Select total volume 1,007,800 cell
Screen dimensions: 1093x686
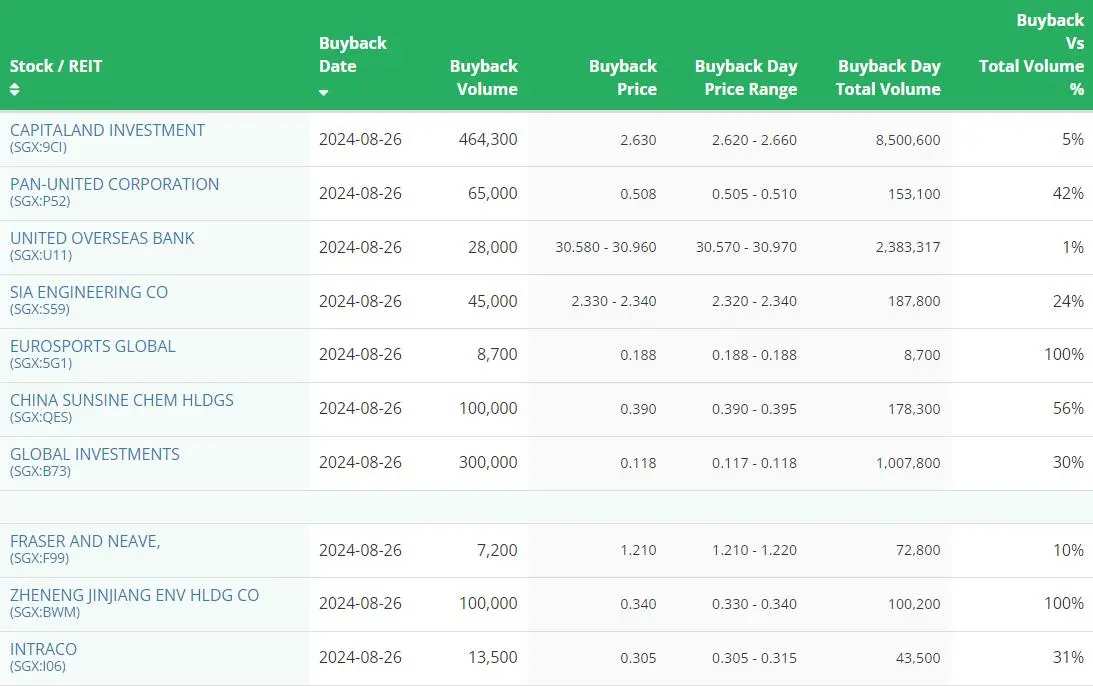(908, 463)
